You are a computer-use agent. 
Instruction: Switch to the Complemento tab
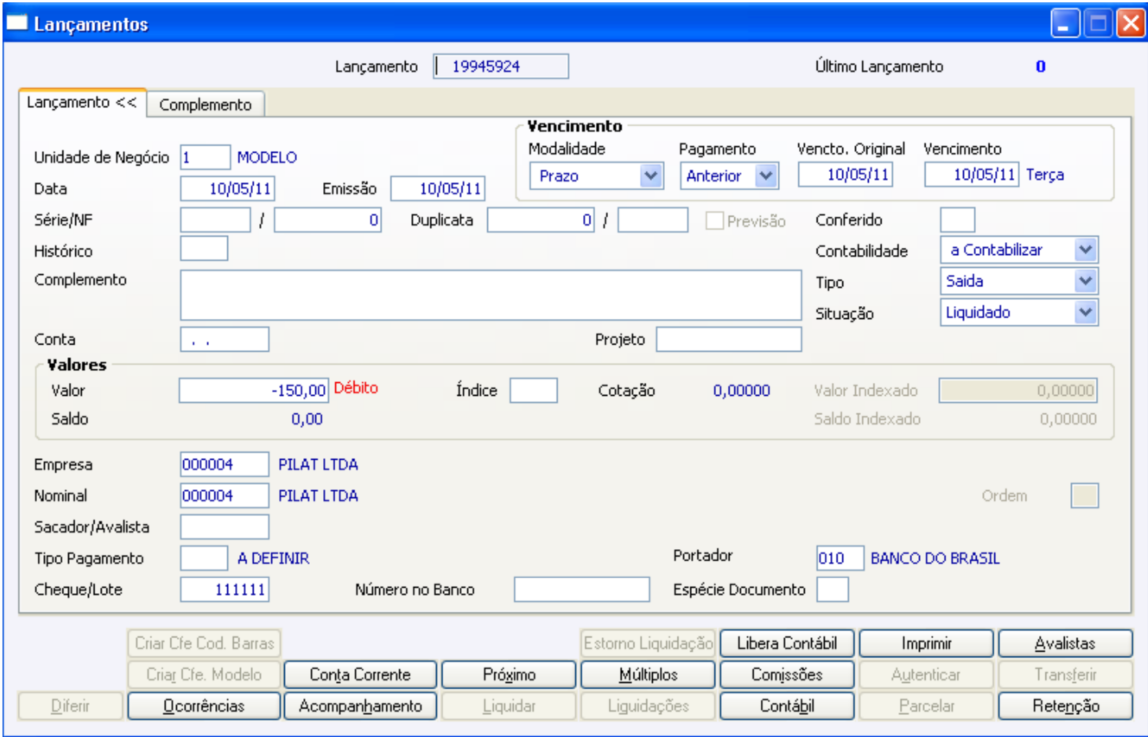click(206, 105)
